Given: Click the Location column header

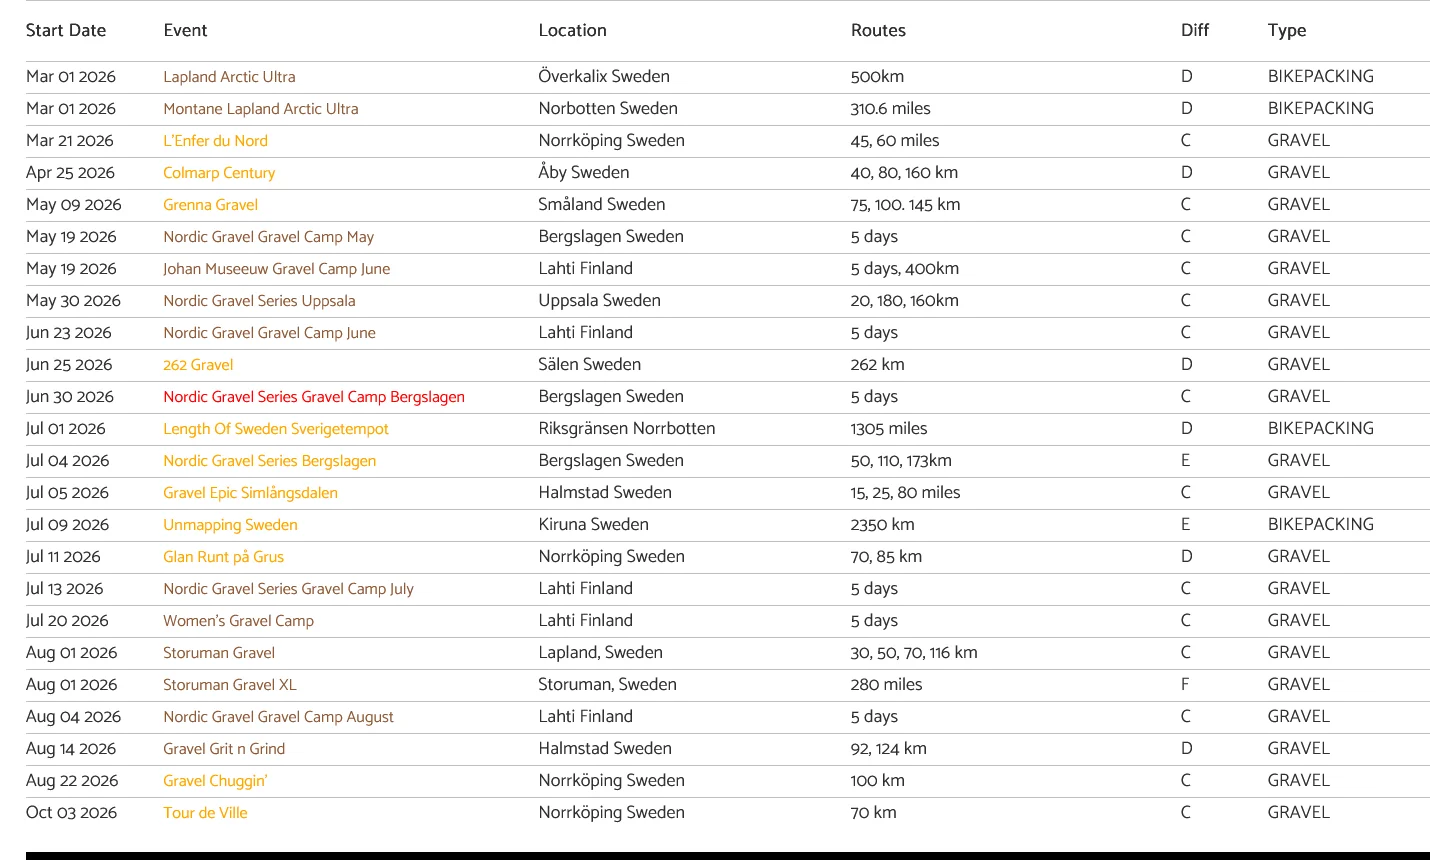Looking at the screenshot, I should pos(572,31).
